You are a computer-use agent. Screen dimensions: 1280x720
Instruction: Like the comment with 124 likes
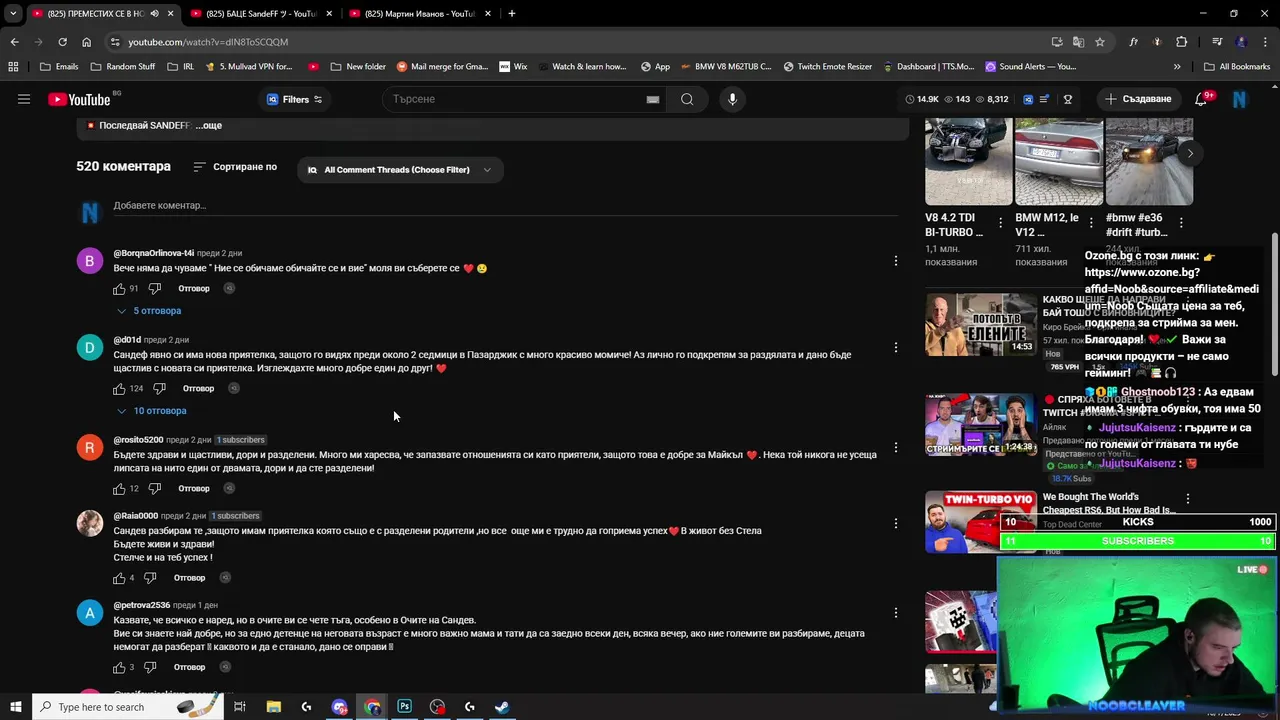coord(119,389)
